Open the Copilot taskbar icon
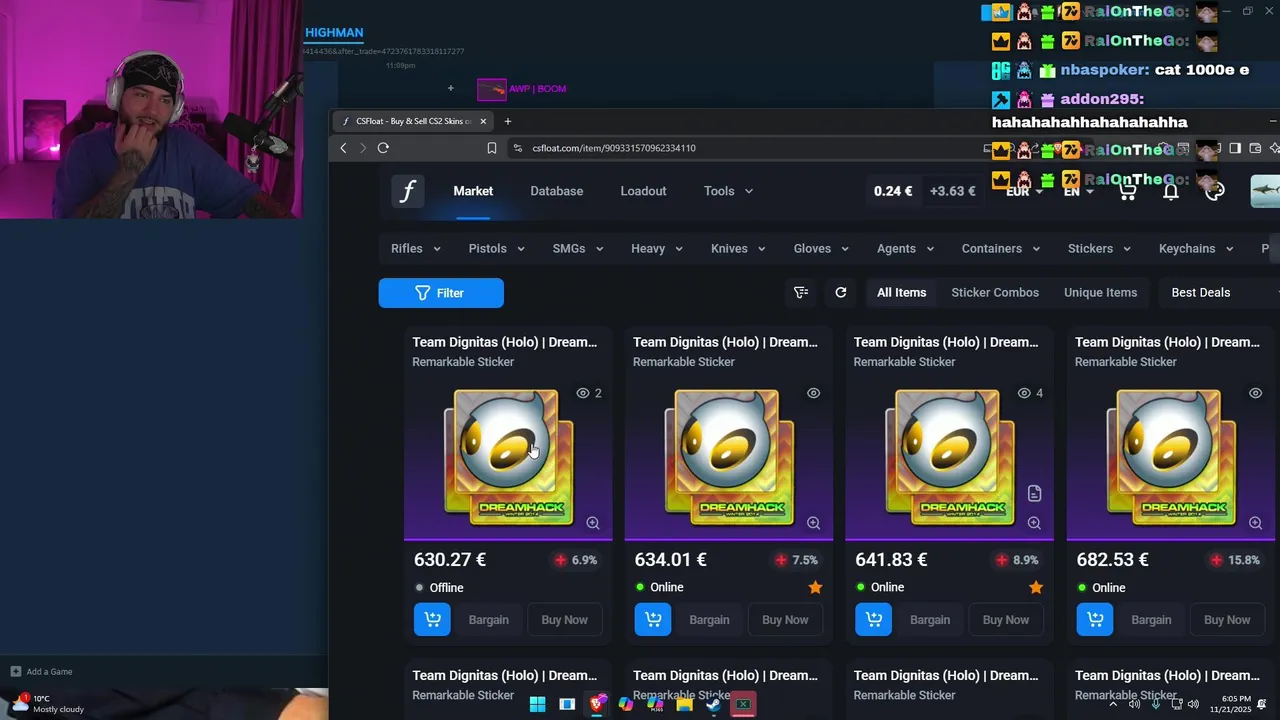This screenshot has width=1280, height=720. pos(626,705)
